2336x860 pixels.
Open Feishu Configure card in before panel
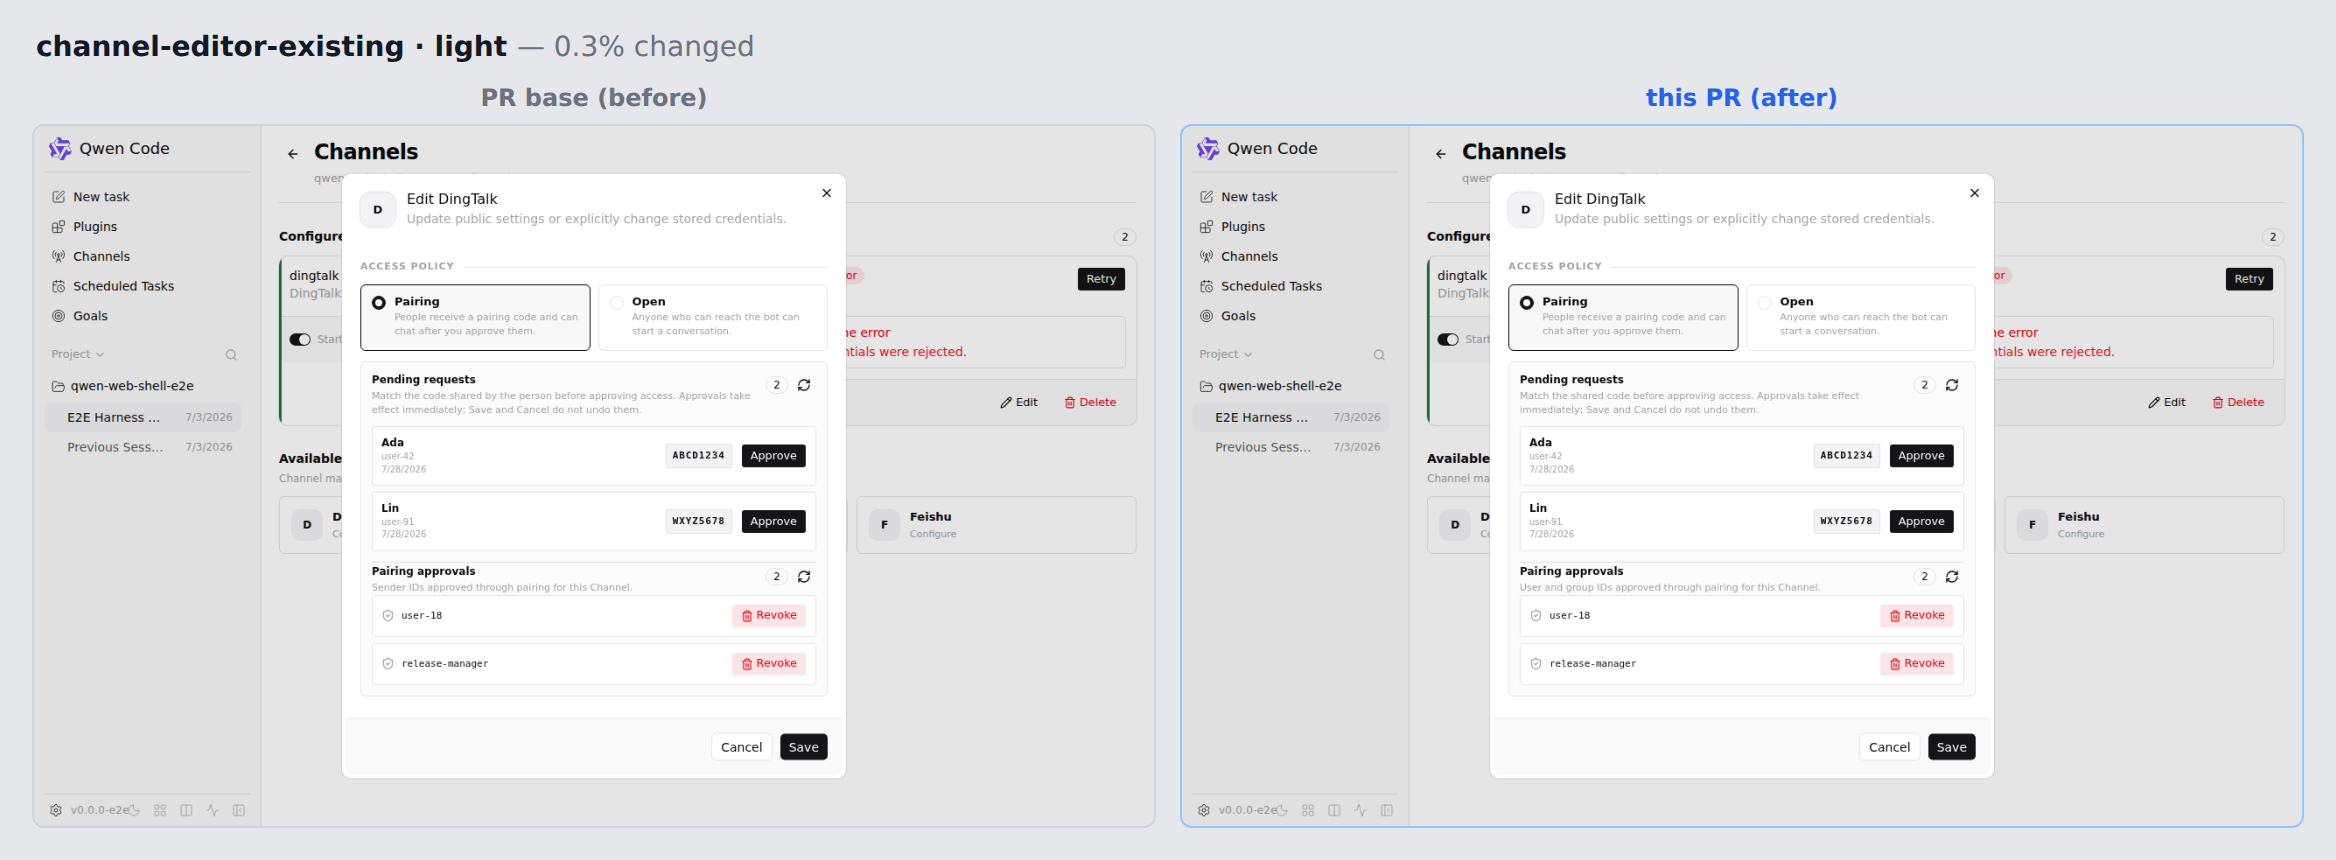pos(997,525)
